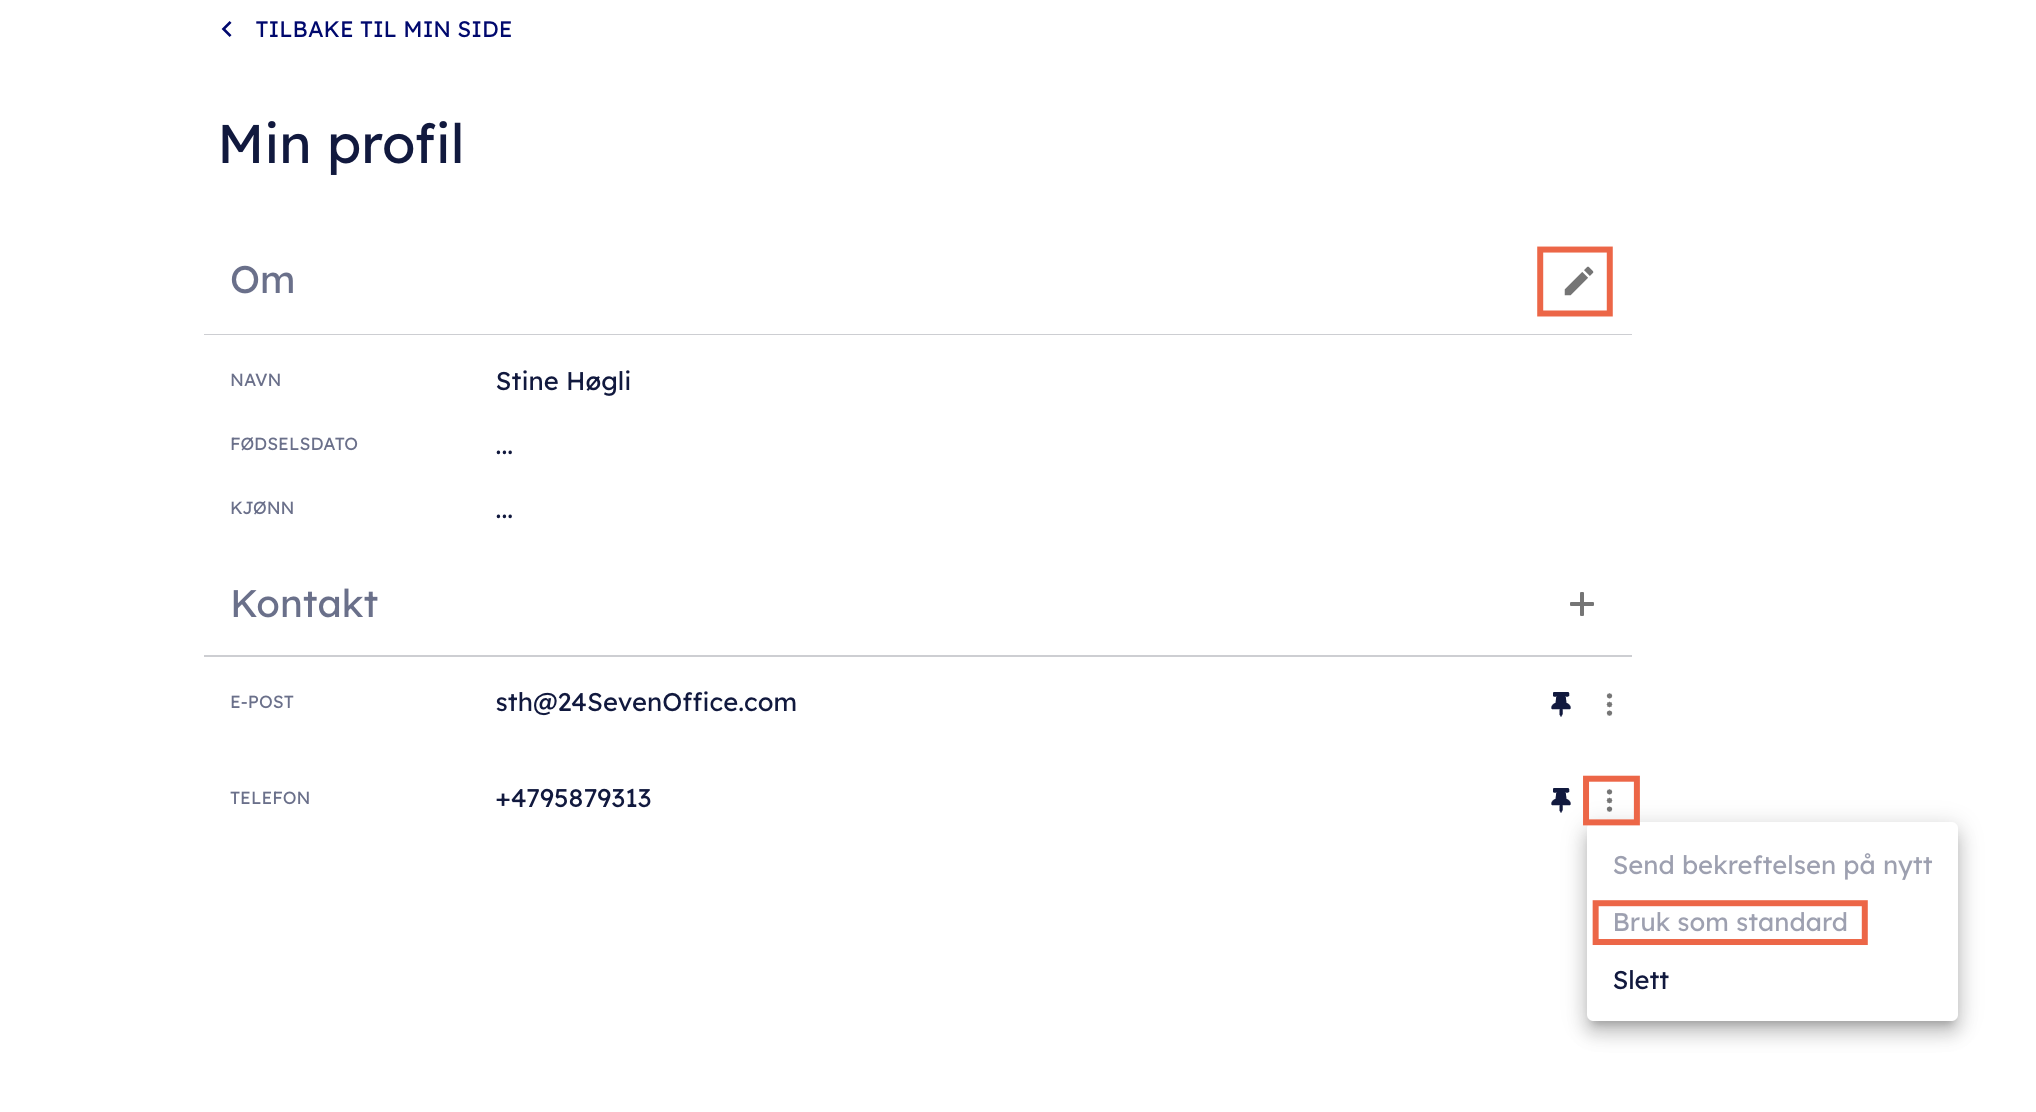Open the three-dot menu for E-post
Image resolution: width=2036 pixels, height=1112 pixels.
(x=1609, y=704)
